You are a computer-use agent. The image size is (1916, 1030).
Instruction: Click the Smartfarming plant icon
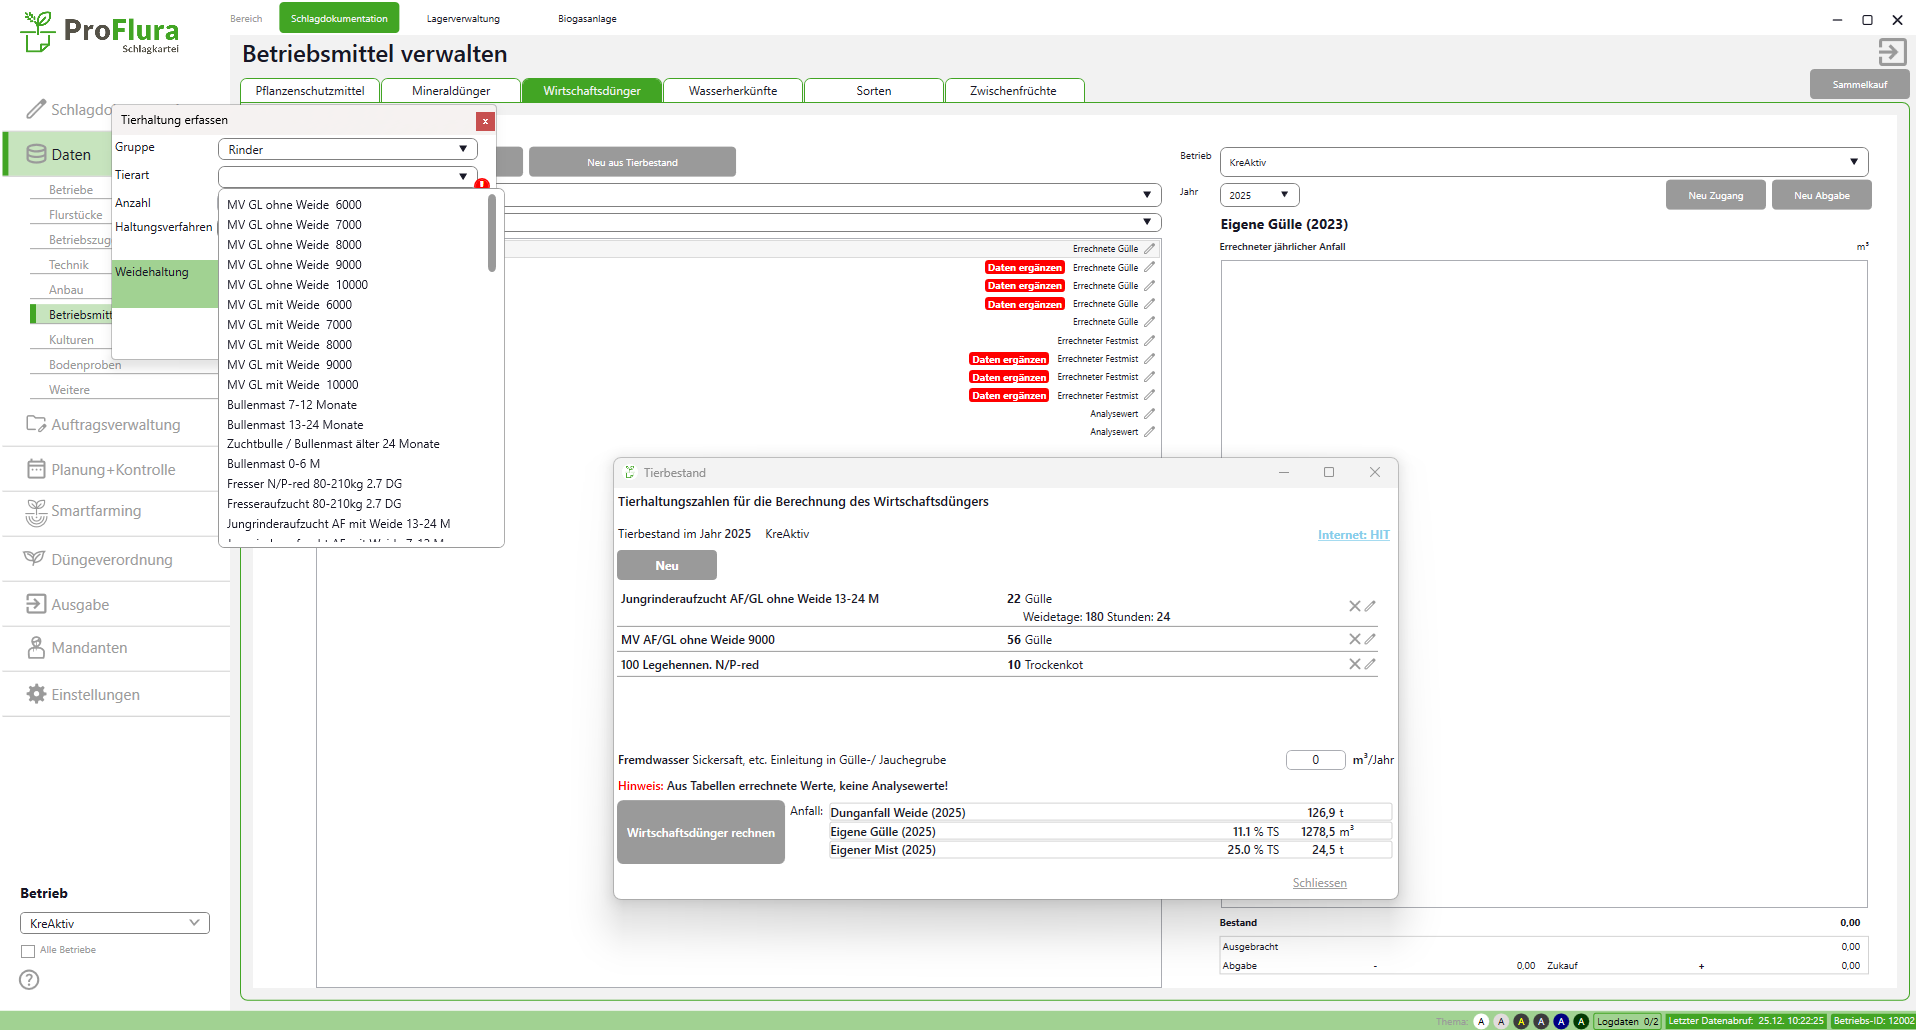(36, 512)
